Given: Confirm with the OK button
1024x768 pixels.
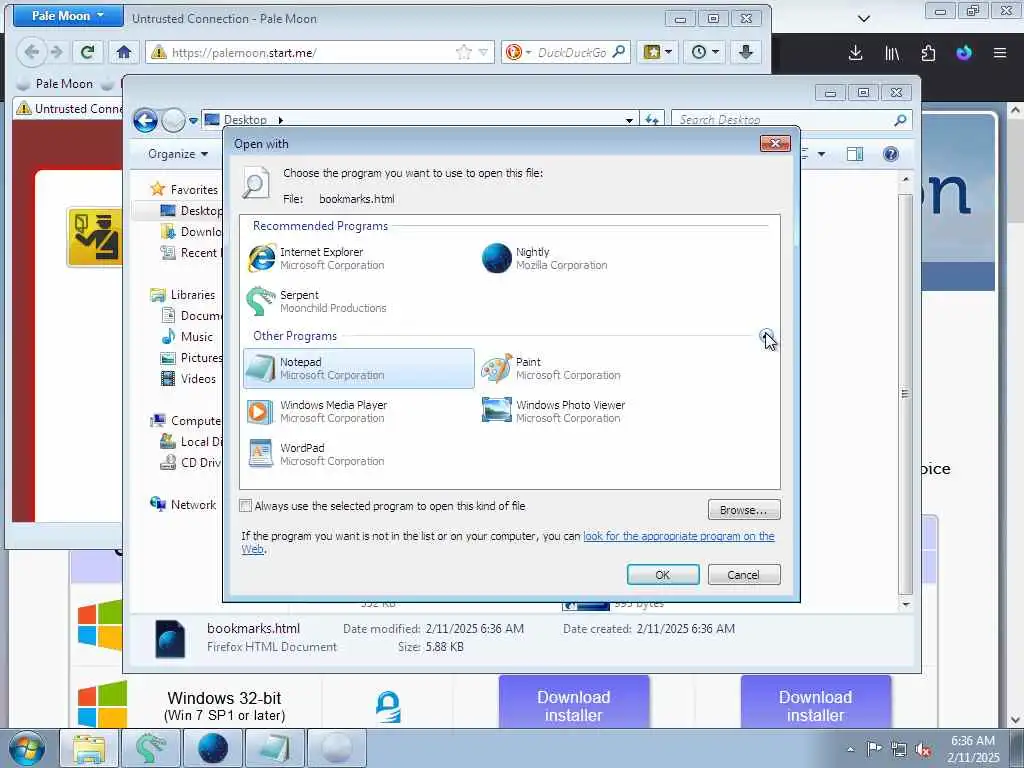Looking at the screenshot, I should point(663,575).
